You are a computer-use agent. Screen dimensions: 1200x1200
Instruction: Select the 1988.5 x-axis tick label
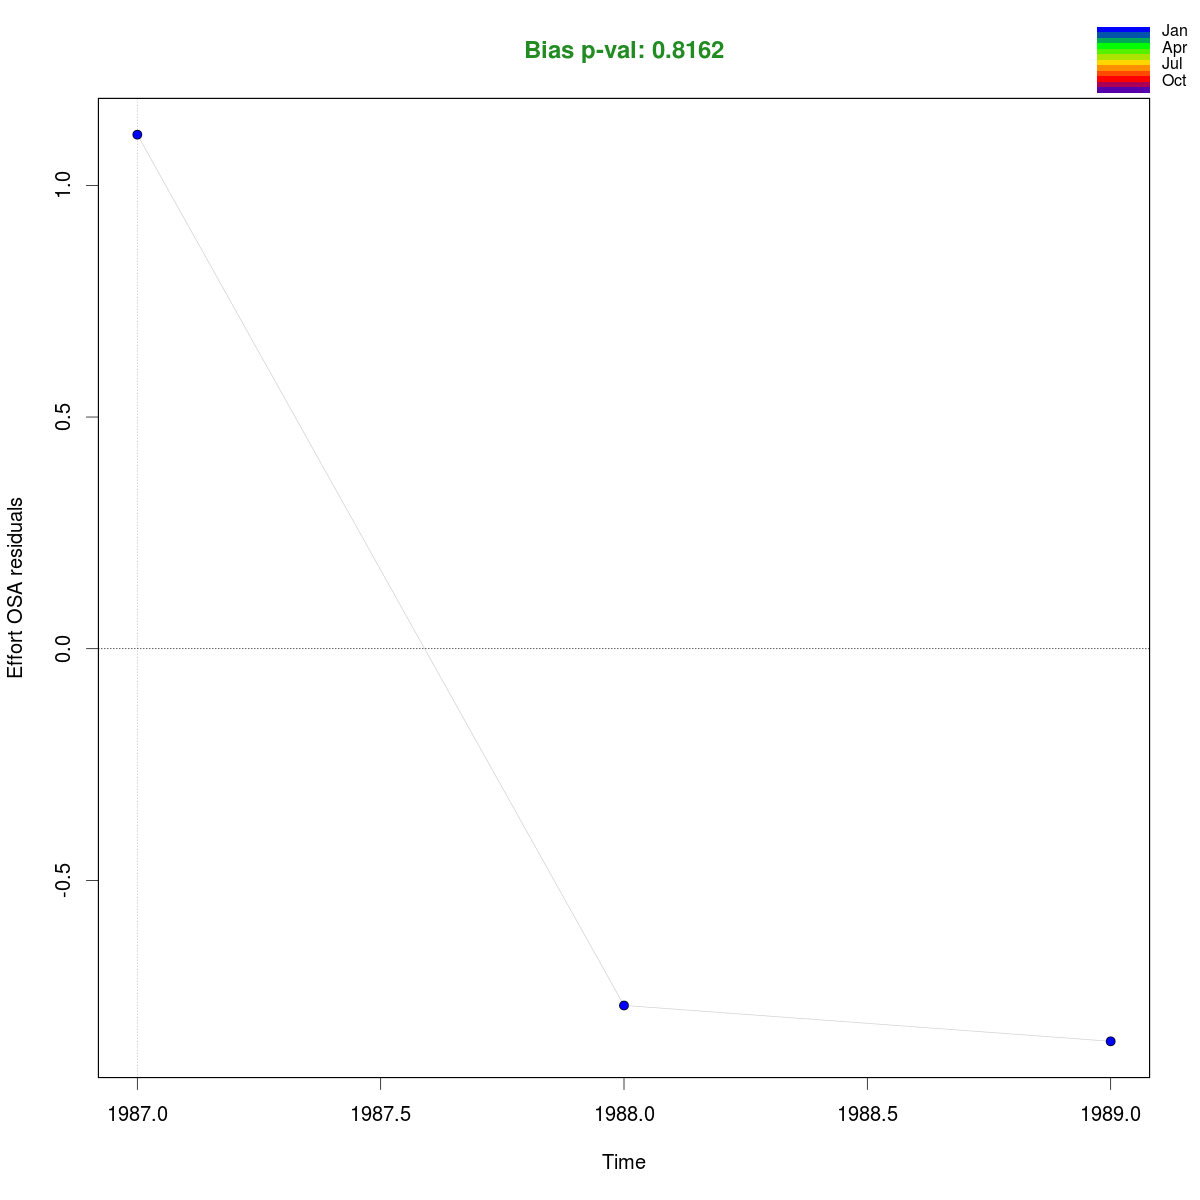866,1114
